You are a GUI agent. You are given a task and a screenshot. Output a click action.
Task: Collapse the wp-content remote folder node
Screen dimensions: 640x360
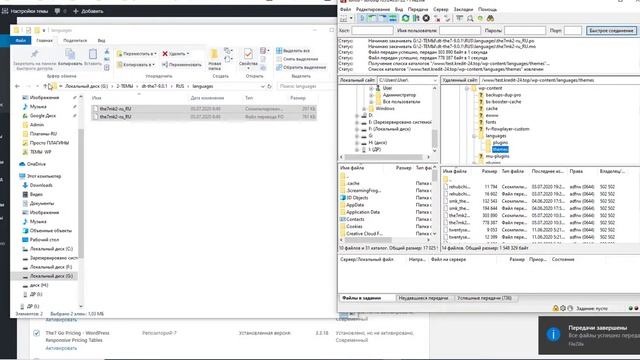click(467, 88)
